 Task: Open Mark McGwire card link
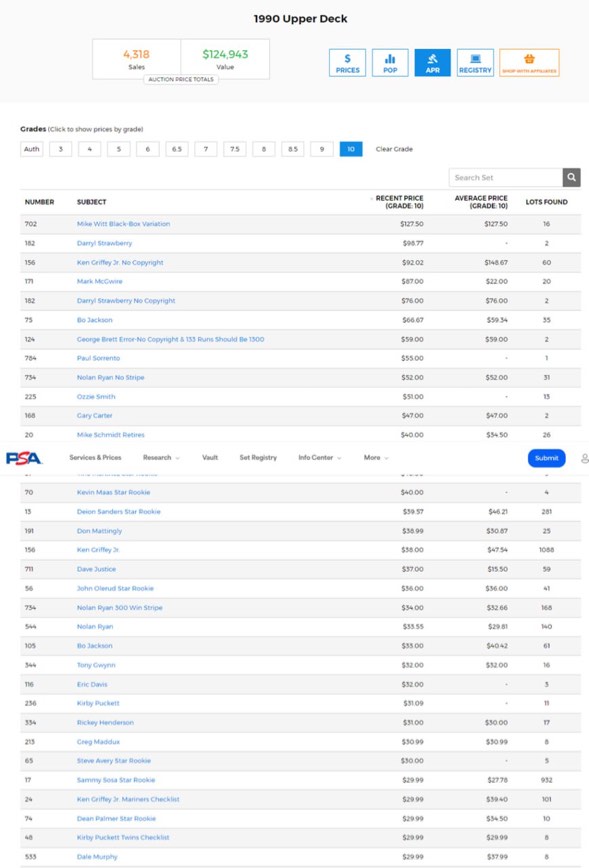click(100, 282)
